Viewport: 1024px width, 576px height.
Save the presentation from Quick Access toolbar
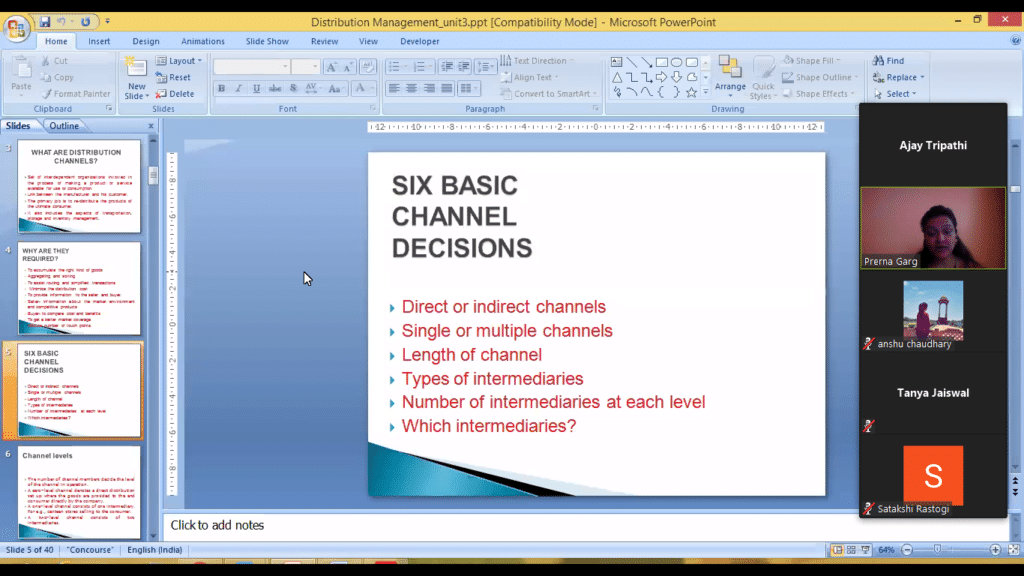[x=45, y=21]
